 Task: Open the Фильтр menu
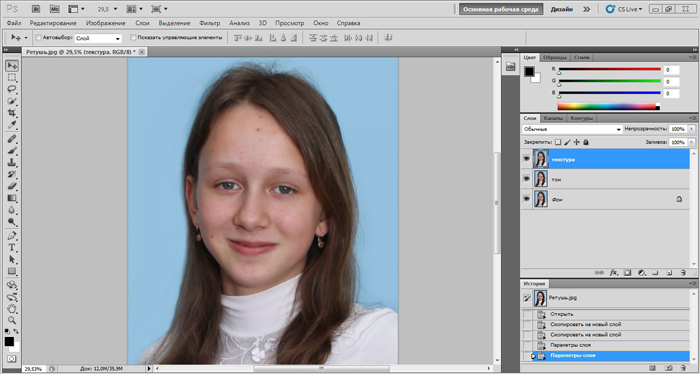tap(210, 23)
